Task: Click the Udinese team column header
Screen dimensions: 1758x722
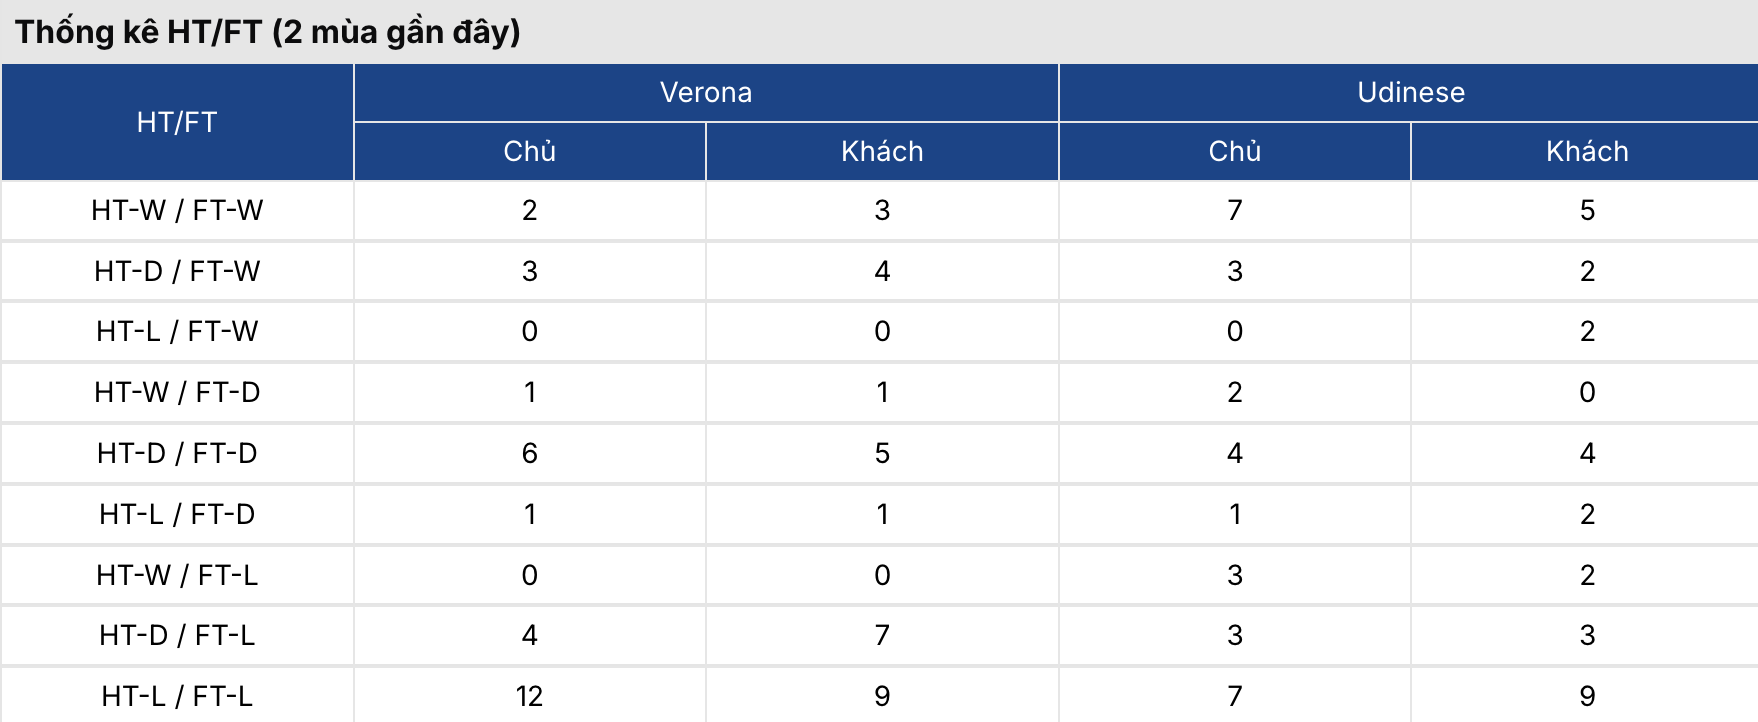Action: click(1410, 93)
